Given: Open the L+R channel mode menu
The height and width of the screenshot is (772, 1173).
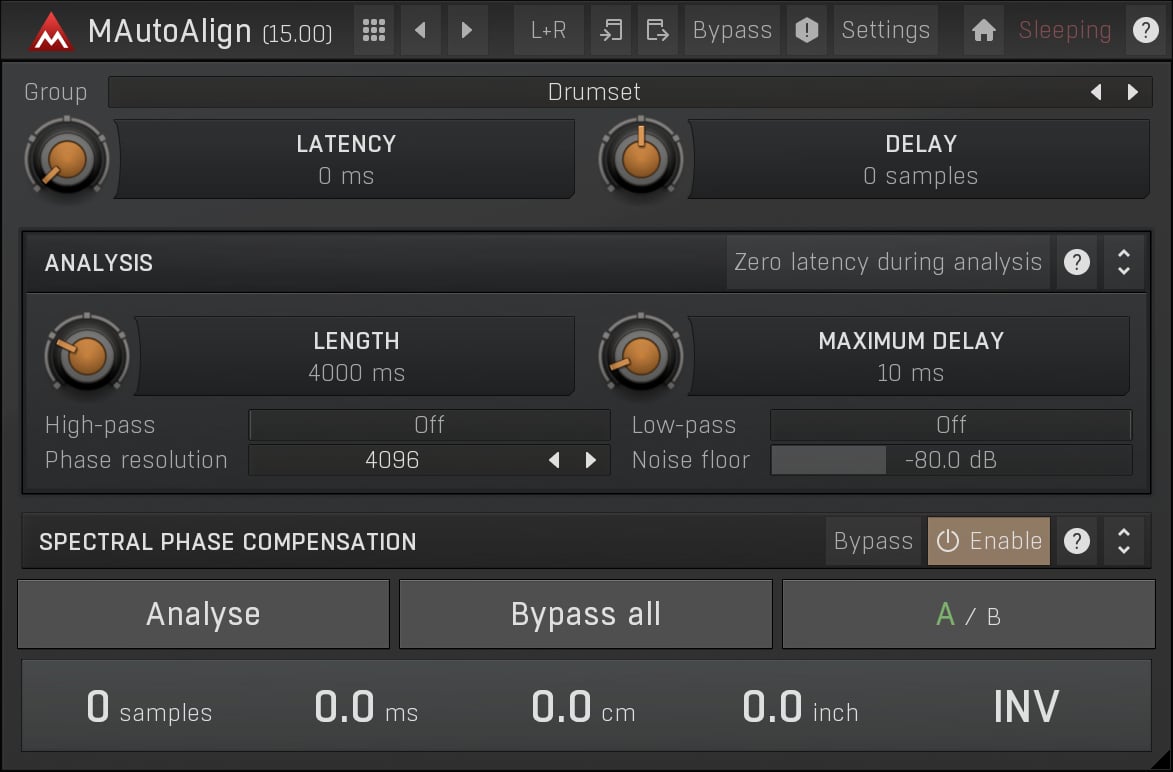Looking at the screenshot, I should coord(548,30).
